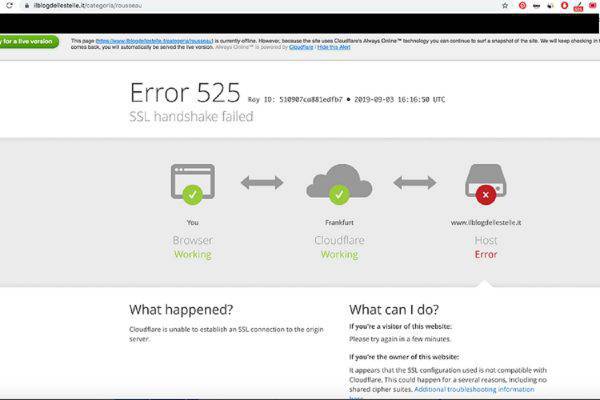Click the arrow between Browser and Cloudflare
The image size is (600, 400).
[x=262, y=182]
